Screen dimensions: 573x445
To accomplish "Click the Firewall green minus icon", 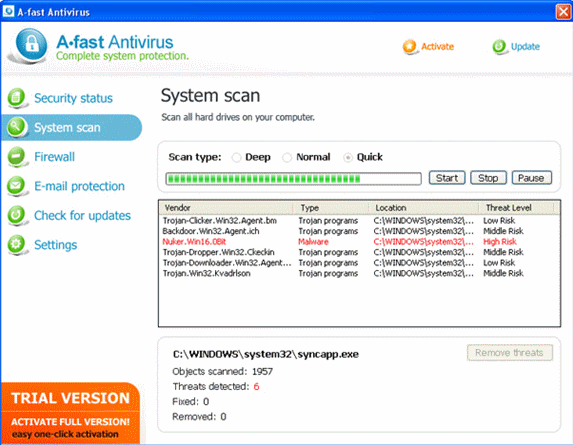I will (x=16, y=156).
